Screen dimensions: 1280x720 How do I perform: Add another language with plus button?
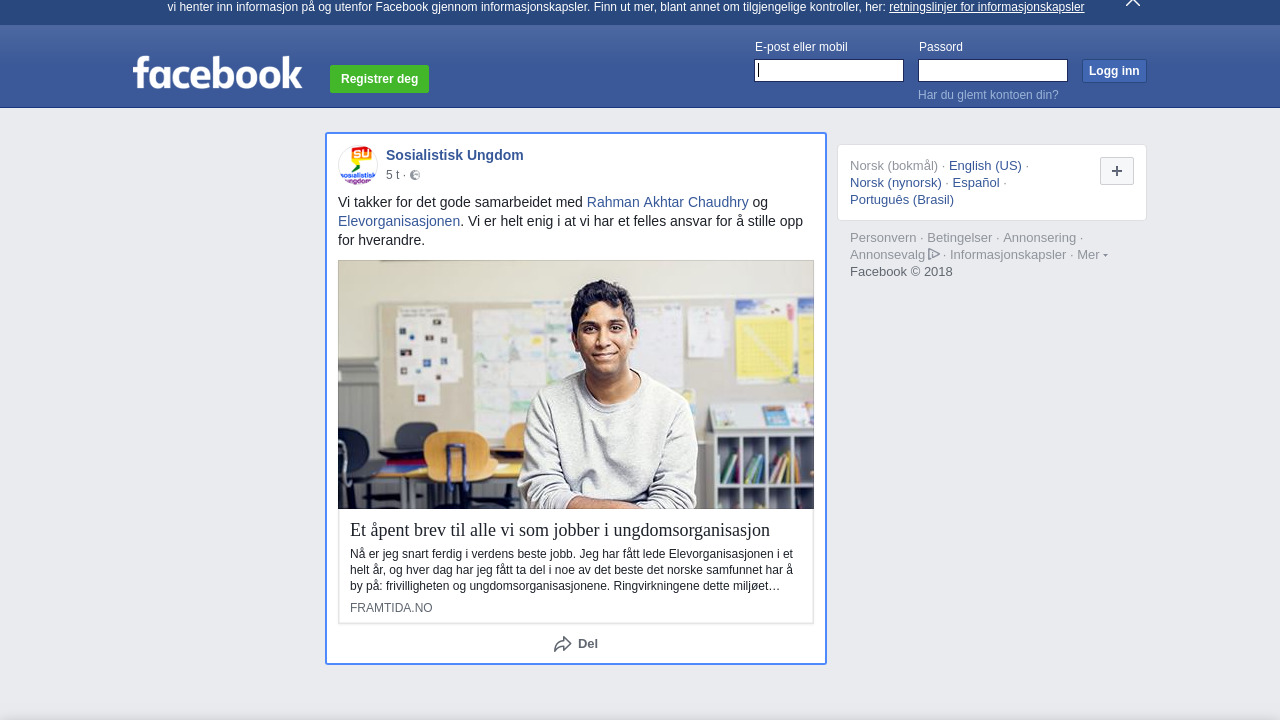point(1117,171)
